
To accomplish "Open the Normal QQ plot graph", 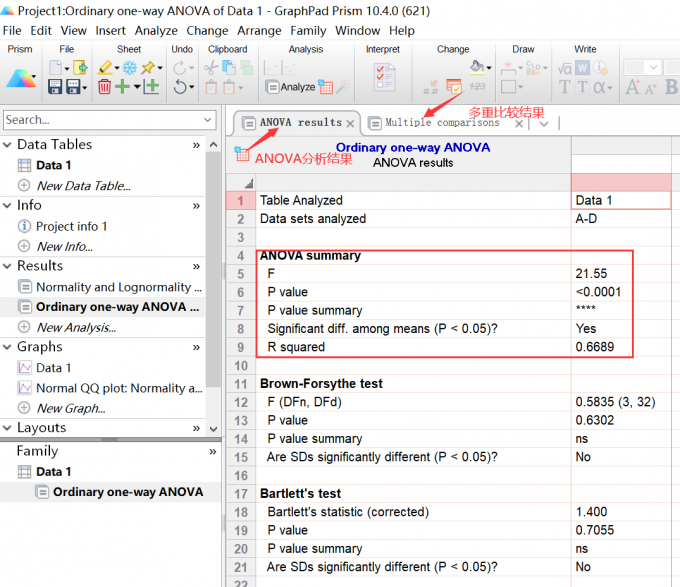I will 119,388.
